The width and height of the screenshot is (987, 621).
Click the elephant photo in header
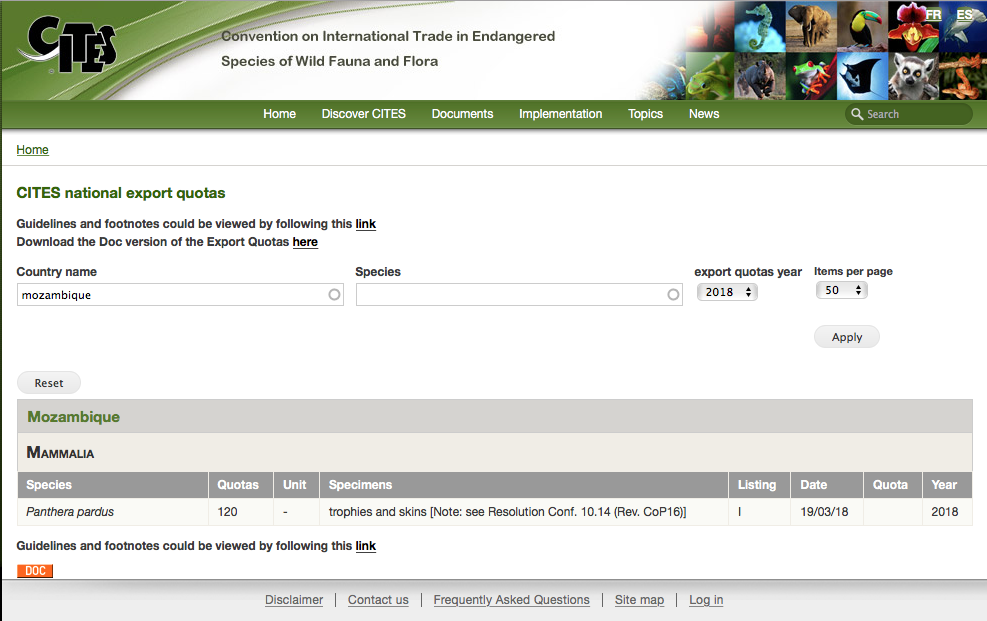tap(811, 26)
